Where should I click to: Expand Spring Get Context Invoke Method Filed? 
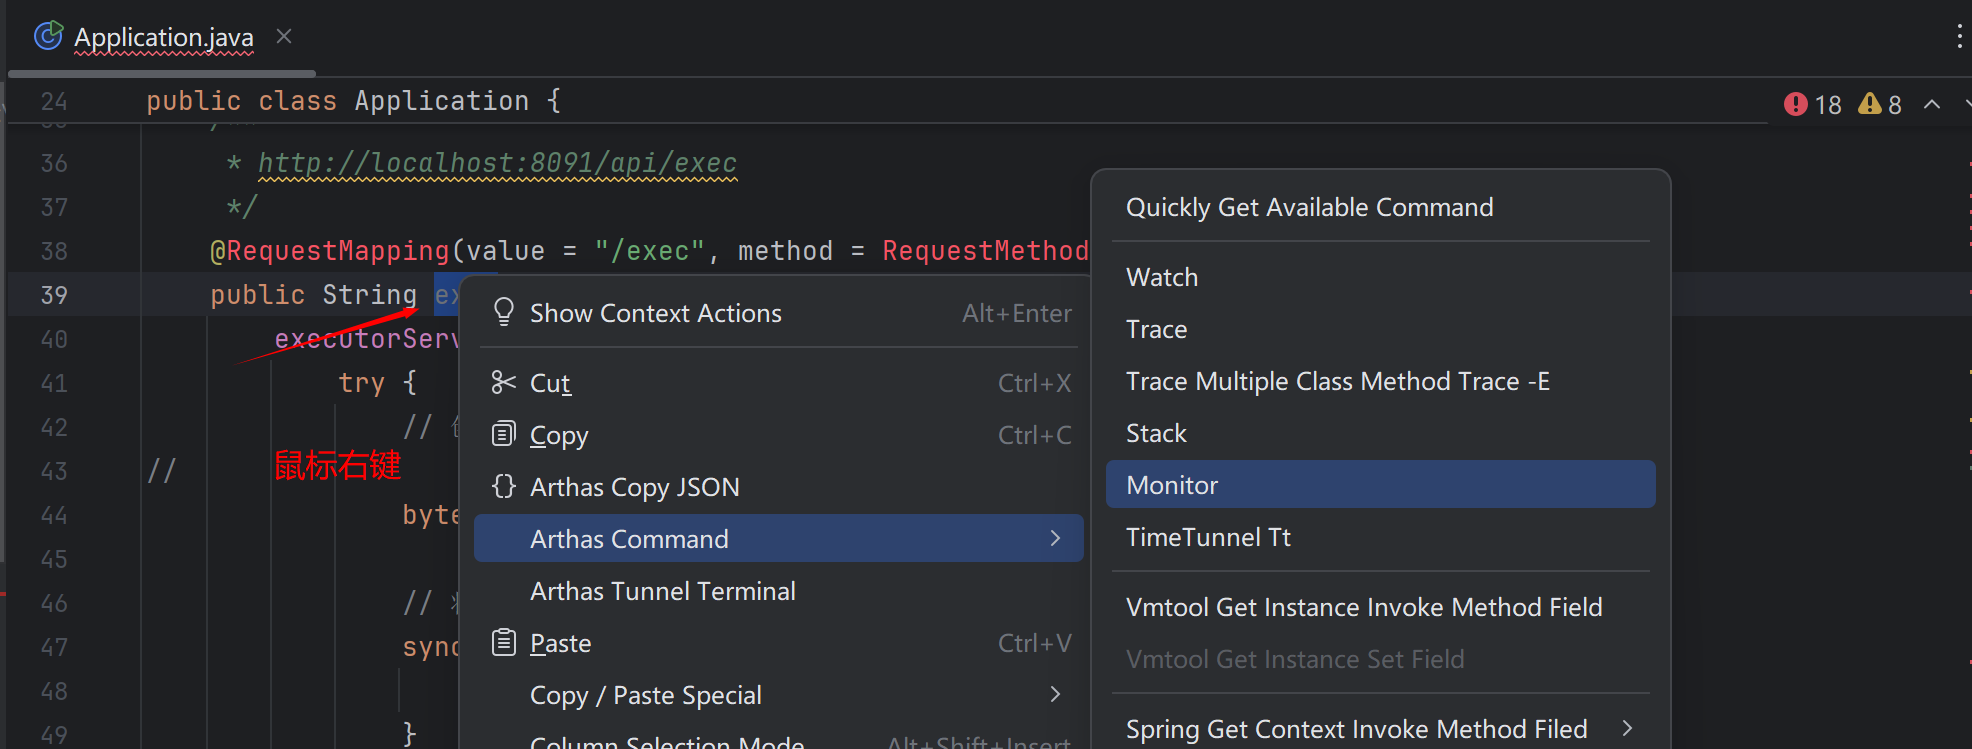pyautogui.click(x=1627, y=728)
